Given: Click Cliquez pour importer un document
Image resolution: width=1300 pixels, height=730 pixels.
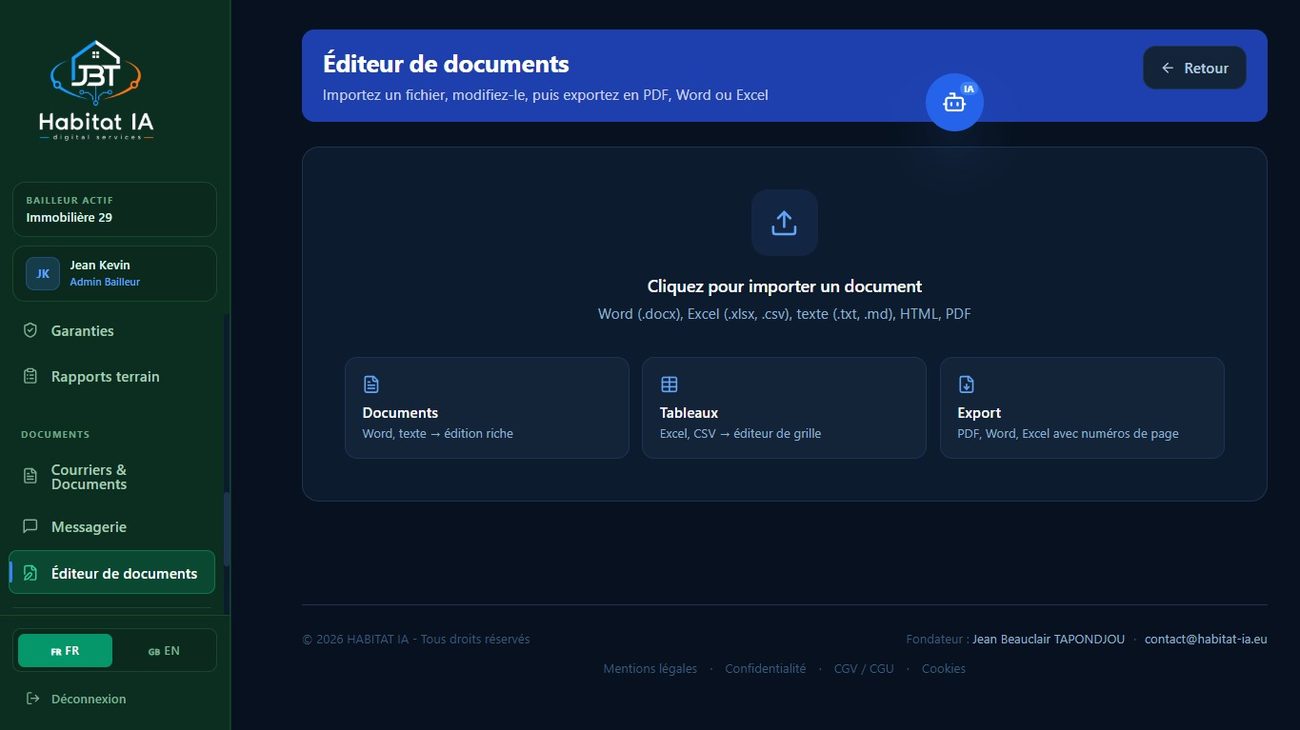Looking at the screenshot, I should tap(784, 286).
